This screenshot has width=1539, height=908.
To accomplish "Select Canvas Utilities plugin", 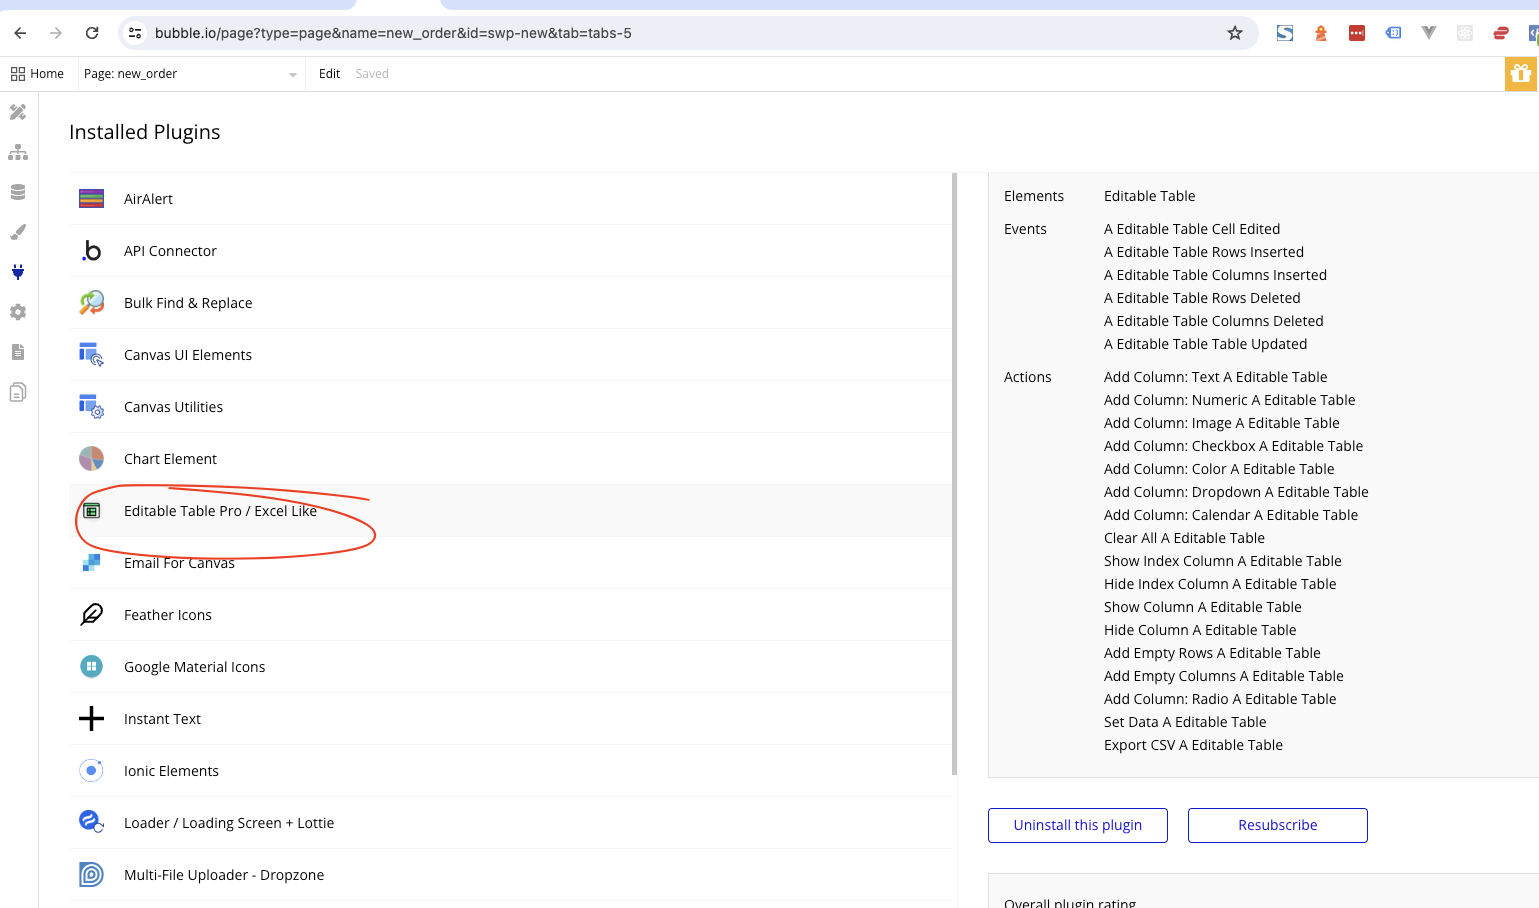I will point(510,407).
